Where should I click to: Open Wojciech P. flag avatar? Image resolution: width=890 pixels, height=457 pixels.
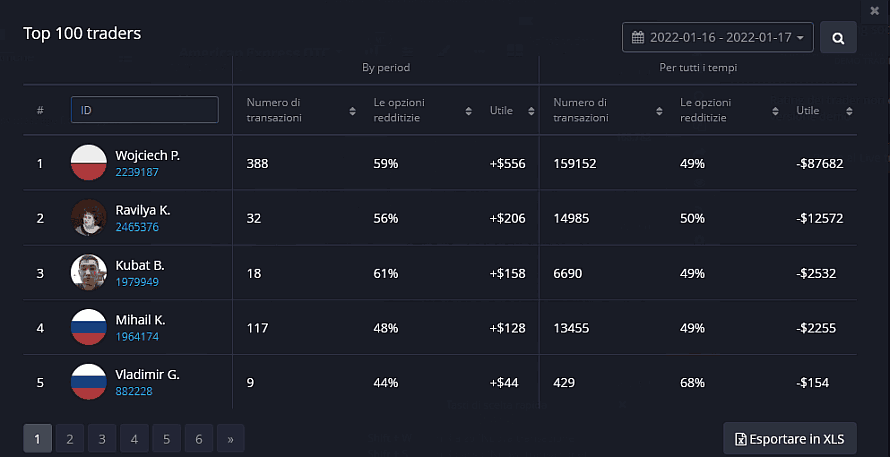[x=89, y=163]
